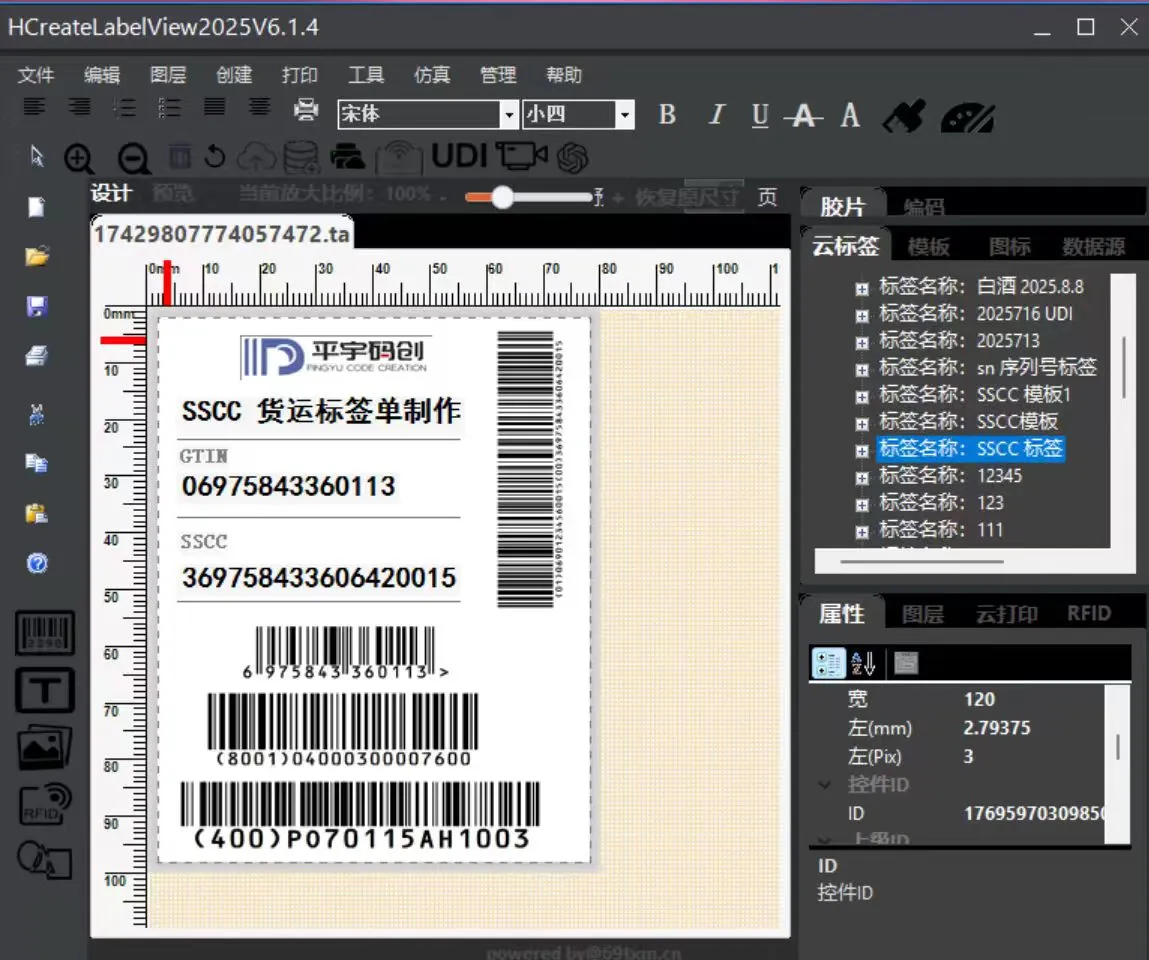Viewport: 1149px width, 960px height.
Task: Click the undo rotate arrow icon
Action: tap(215, 156)
